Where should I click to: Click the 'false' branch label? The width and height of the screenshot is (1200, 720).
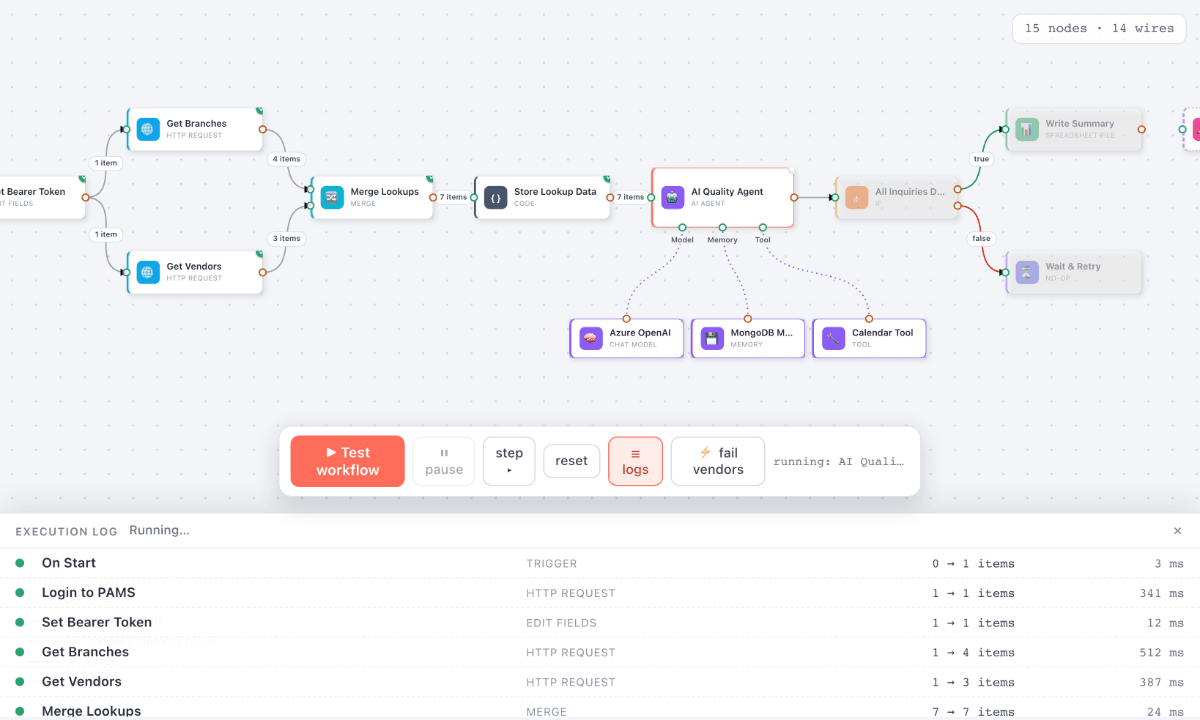coord(981,238)
